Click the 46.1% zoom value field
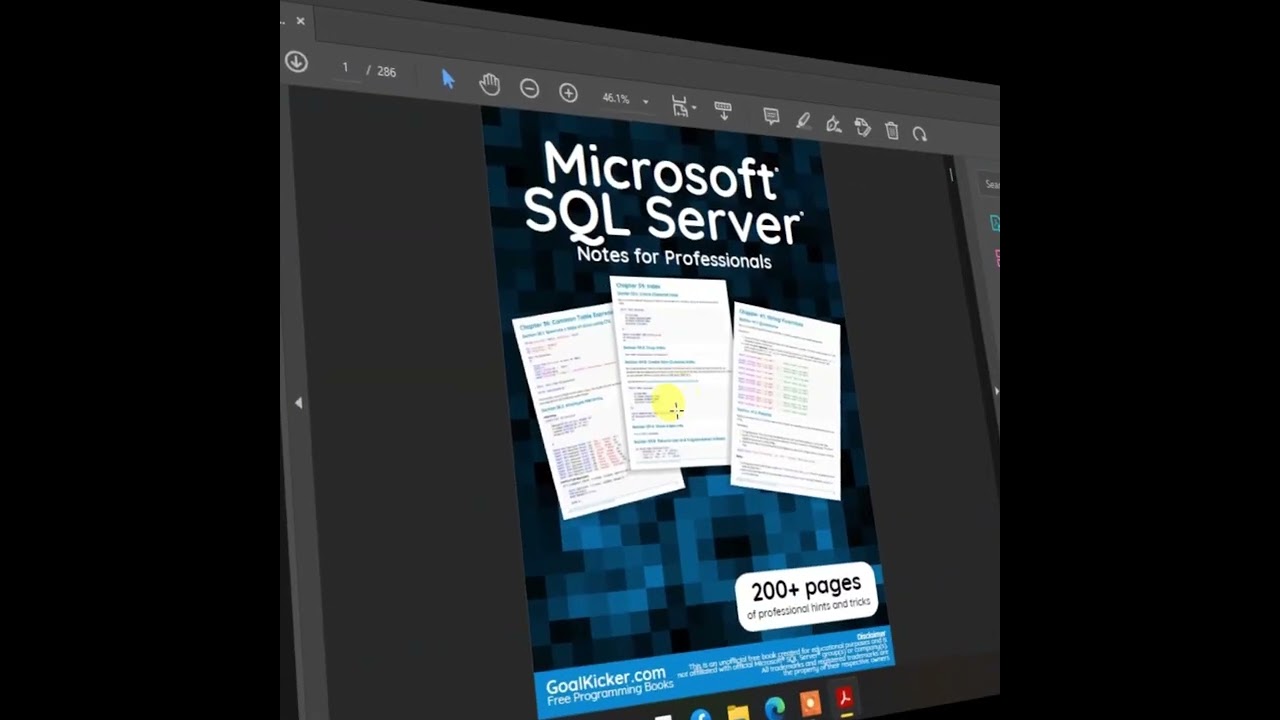The height and width of the screenshot is (720, 1280). tap(616, 98)
